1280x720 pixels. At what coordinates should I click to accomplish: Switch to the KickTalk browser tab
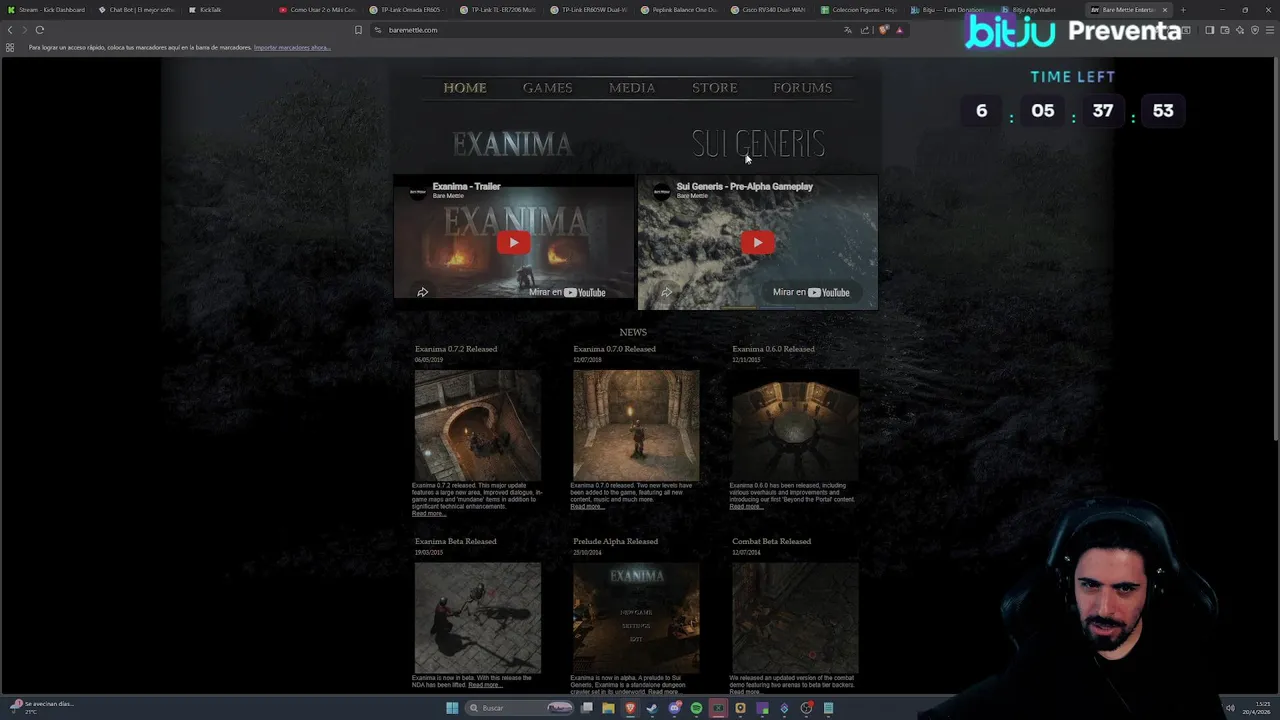[225, 10]
